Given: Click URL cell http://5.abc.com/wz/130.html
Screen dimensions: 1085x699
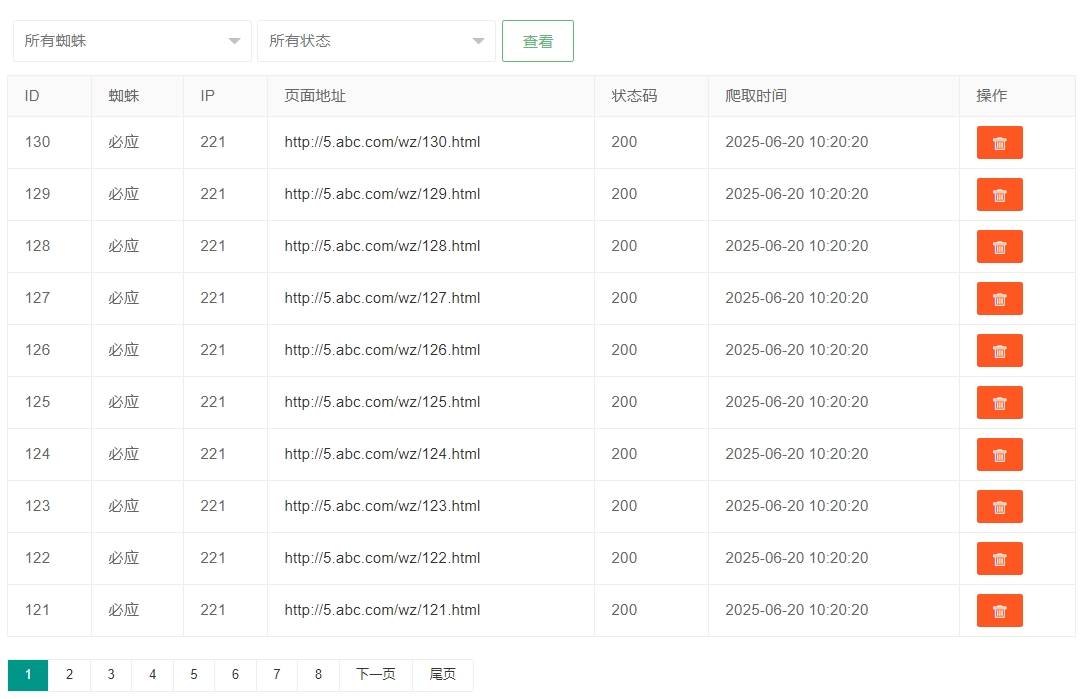Looking at the screenshot, I should [x=382, y=142].
